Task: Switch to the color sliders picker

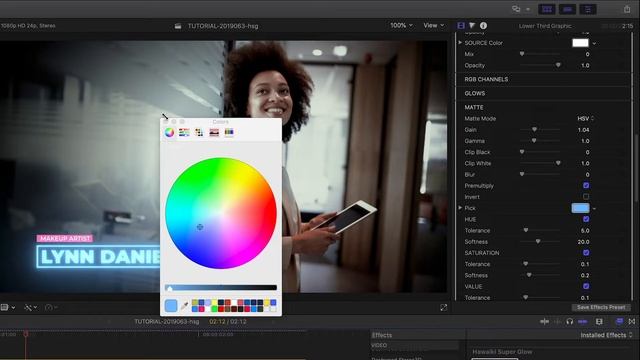Action: (184, 132)
